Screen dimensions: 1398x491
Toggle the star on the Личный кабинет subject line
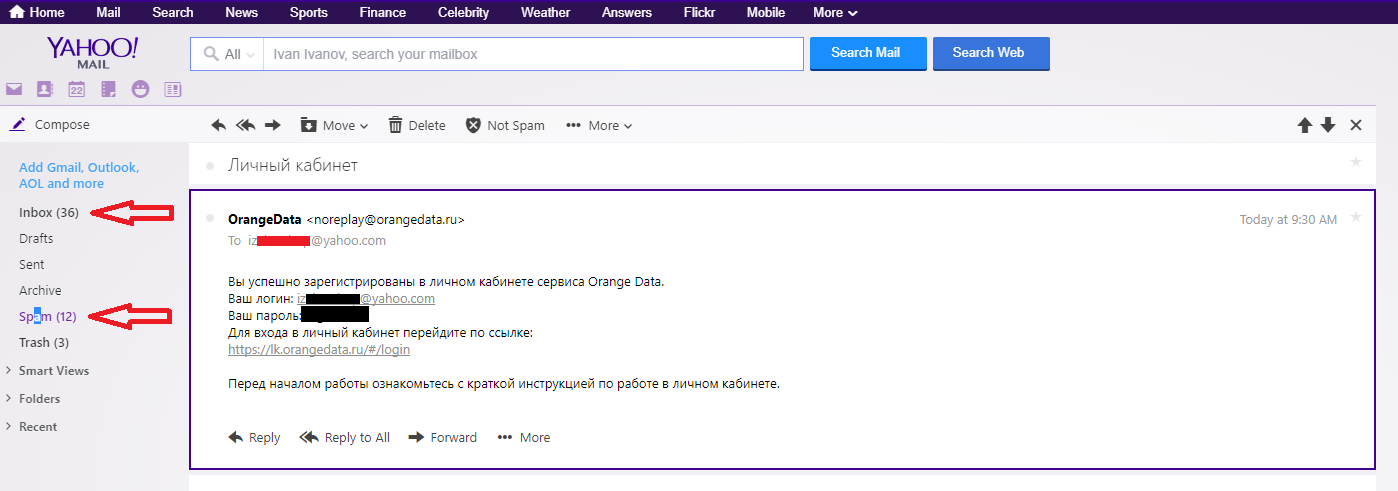tap(1356, 162)
